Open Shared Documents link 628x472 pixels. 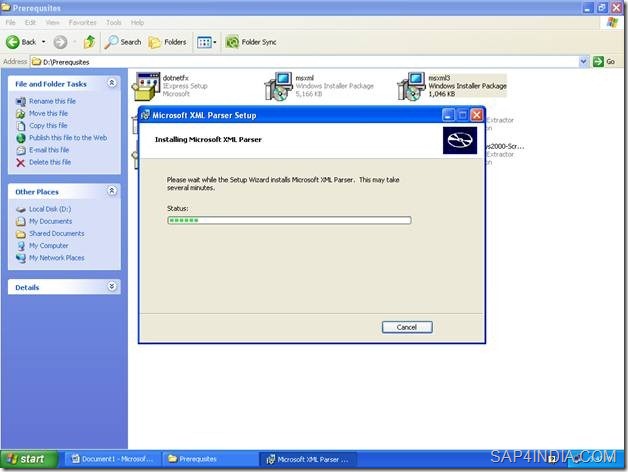[x=57, y=233]
